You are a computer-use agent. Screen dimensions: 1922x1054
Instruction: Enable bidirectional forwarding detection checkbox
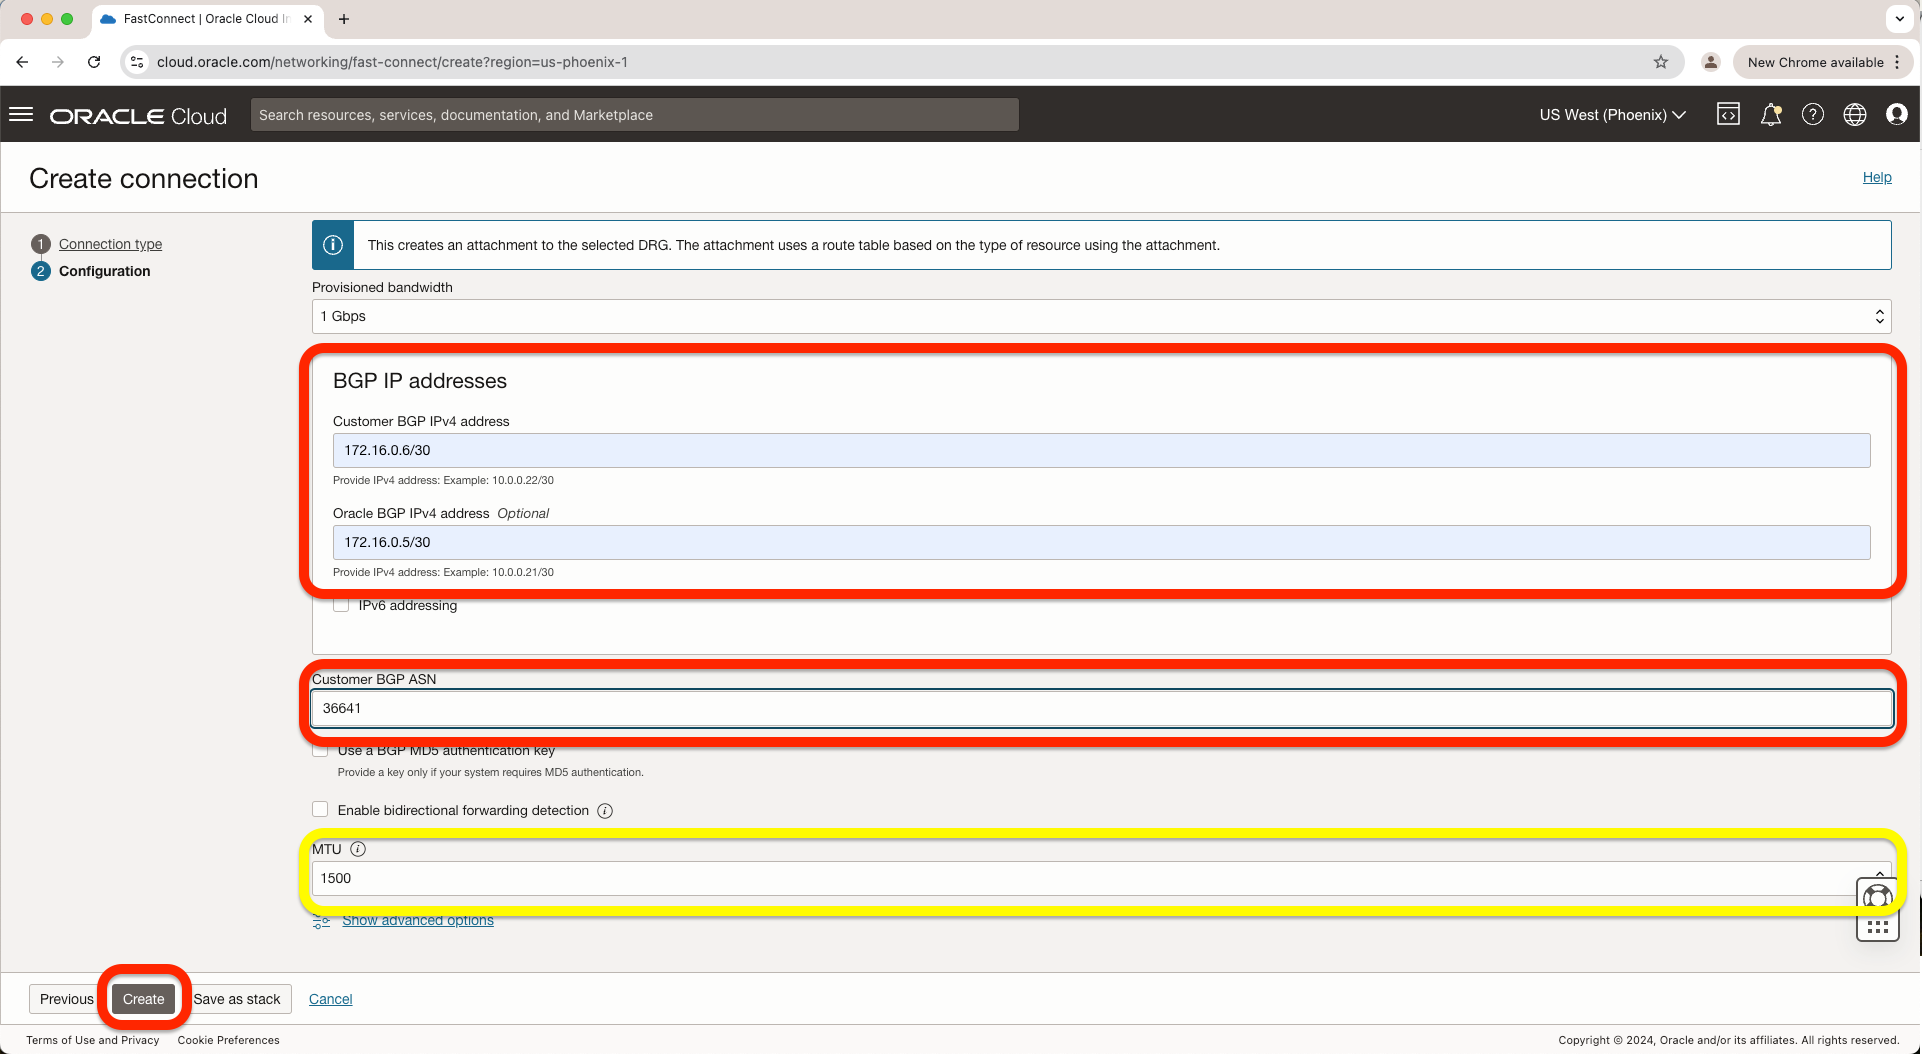320,810
